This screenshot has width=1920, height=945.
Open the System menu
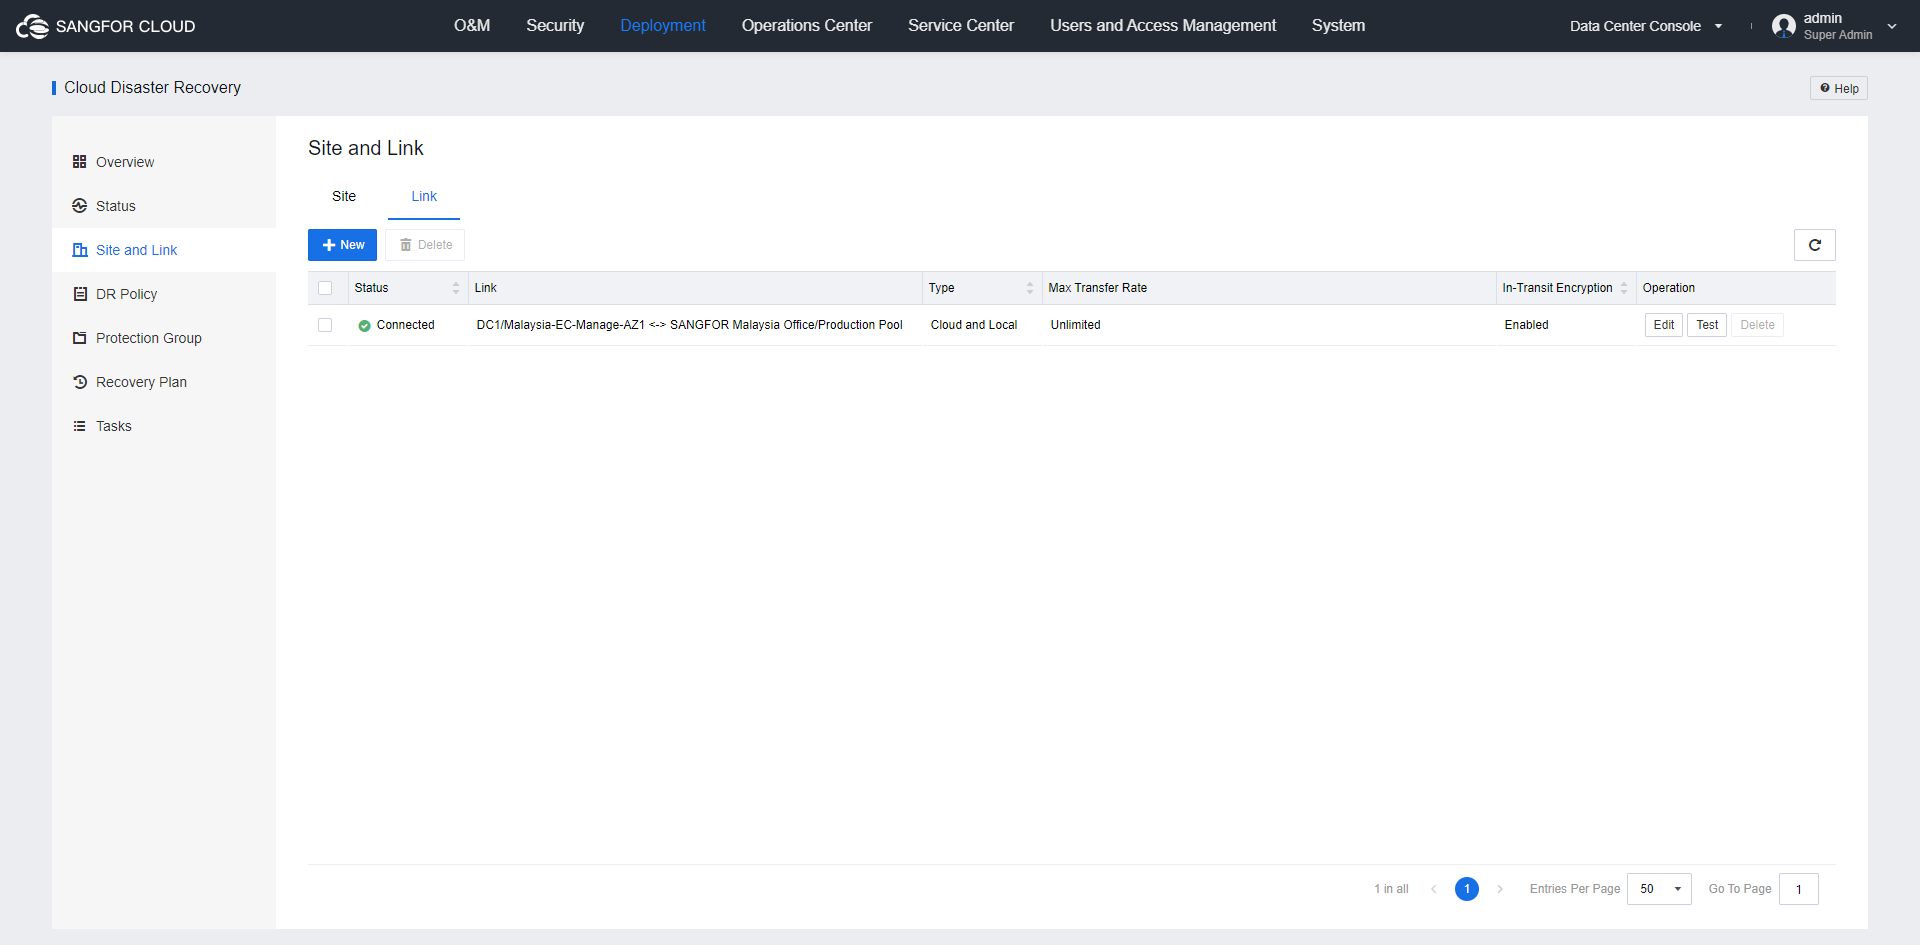tap(1338, 26)
